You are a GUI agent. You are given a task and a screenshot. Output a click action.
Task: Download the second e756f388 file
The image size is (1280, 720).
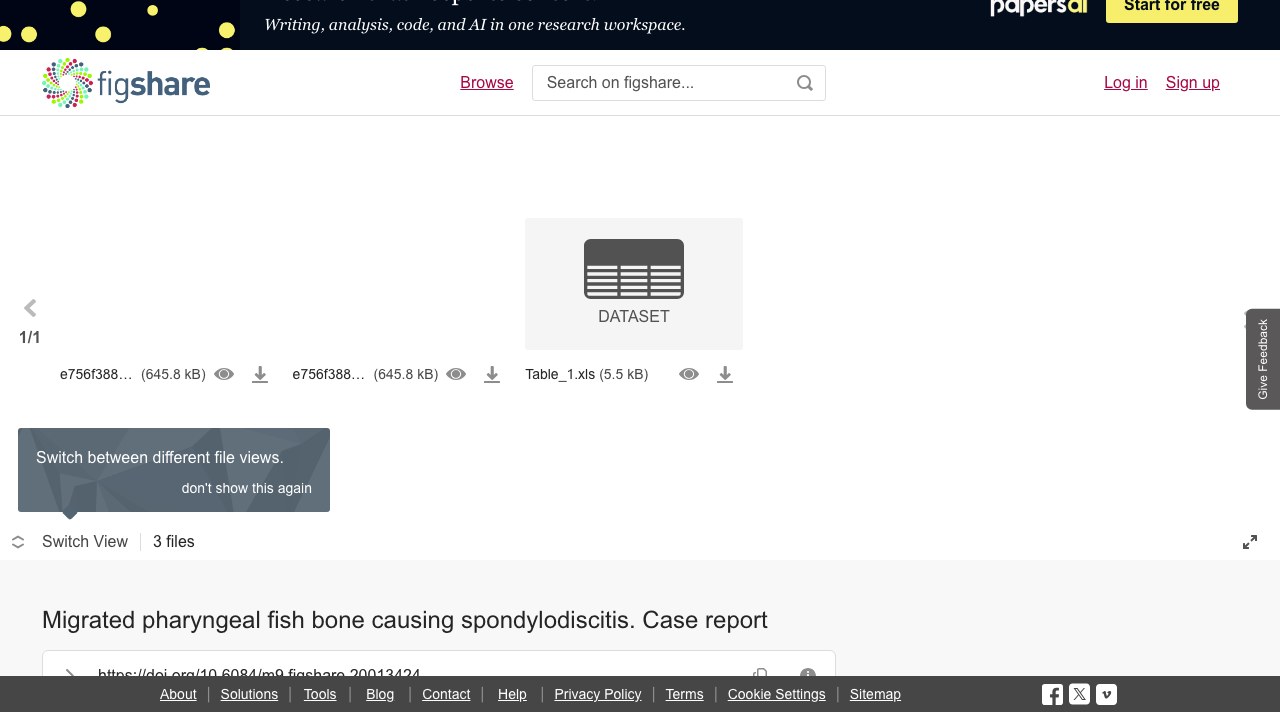tap(492, 374)
